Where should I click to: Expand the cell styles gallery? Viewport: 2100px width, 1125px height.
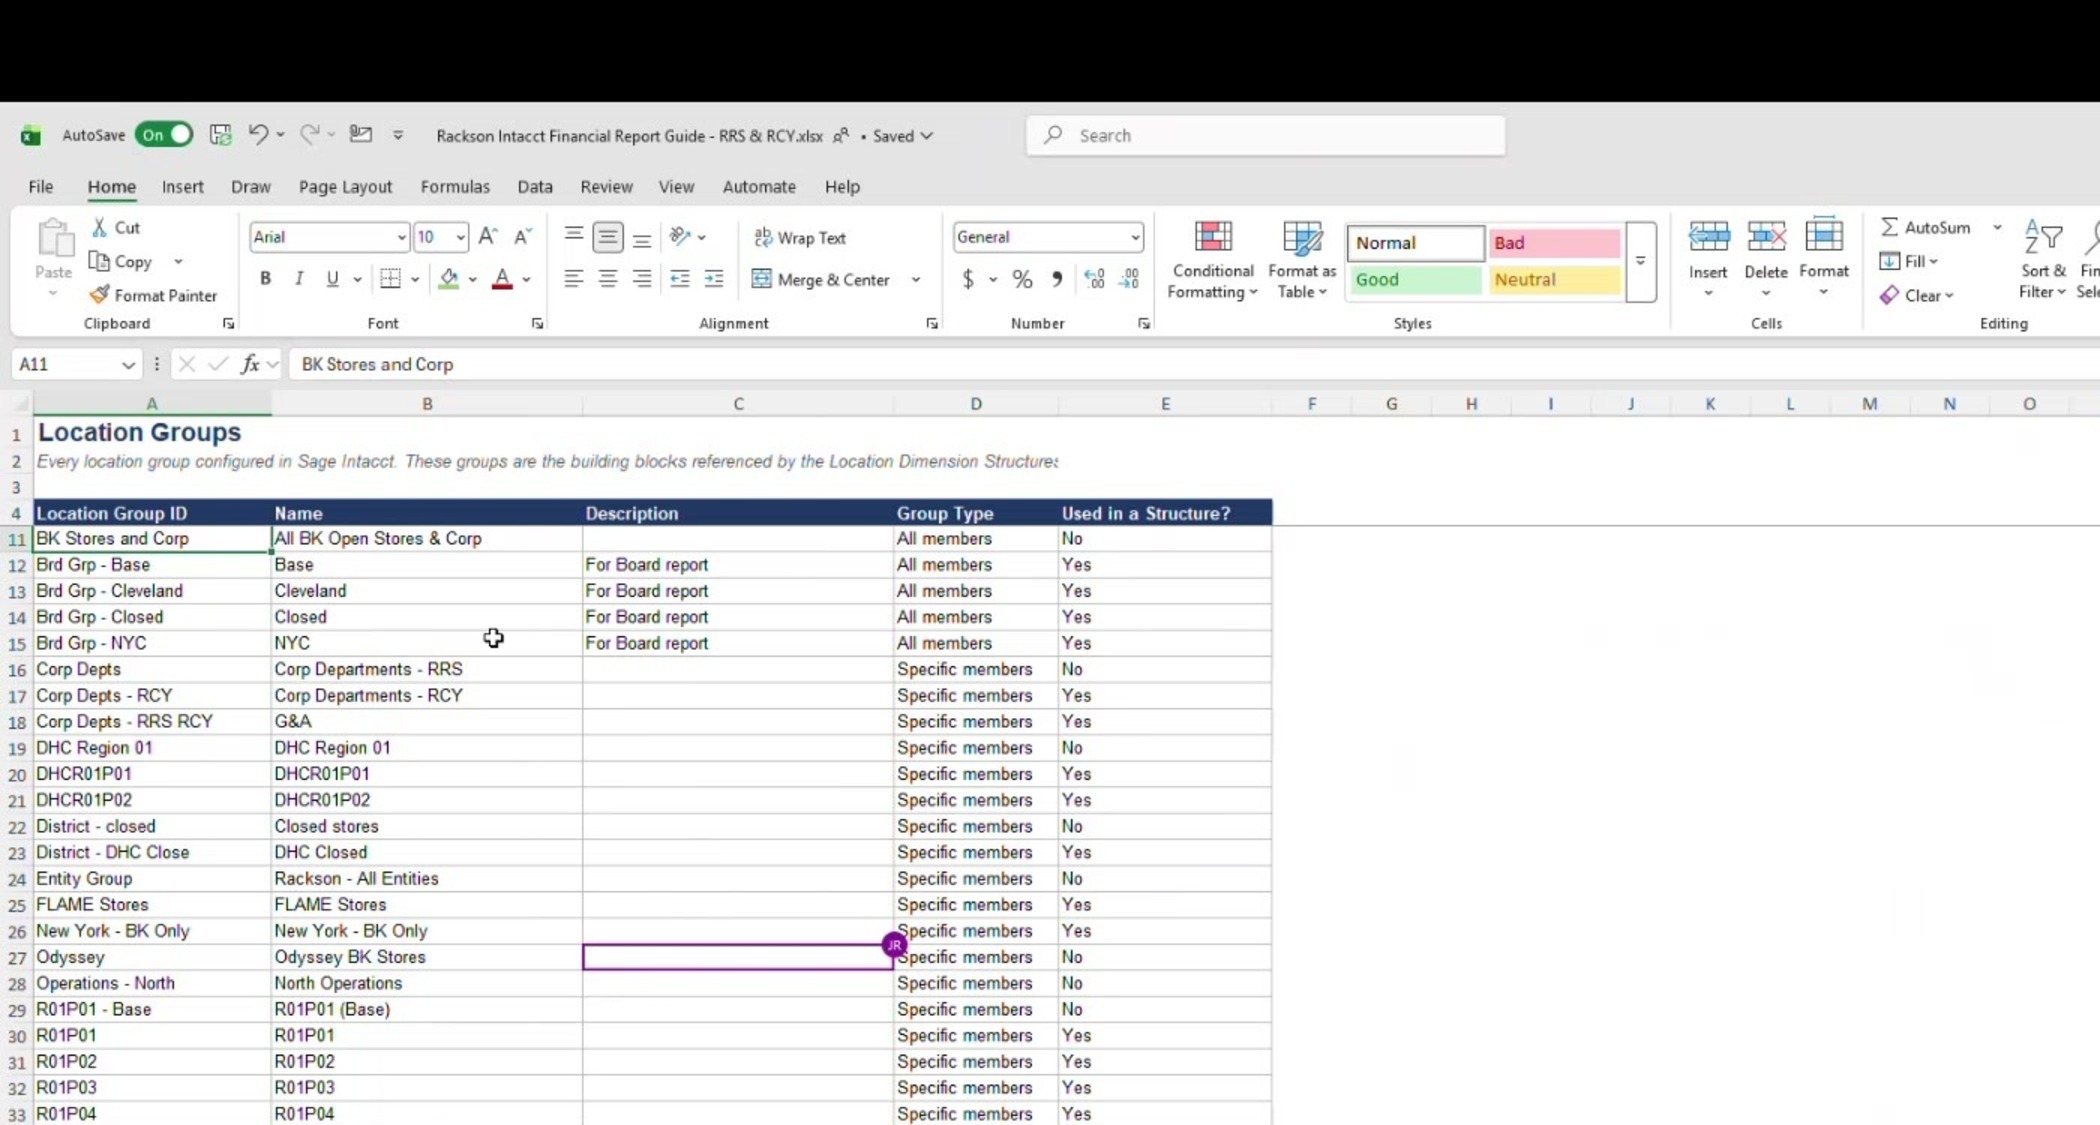tap(1640, 261)
